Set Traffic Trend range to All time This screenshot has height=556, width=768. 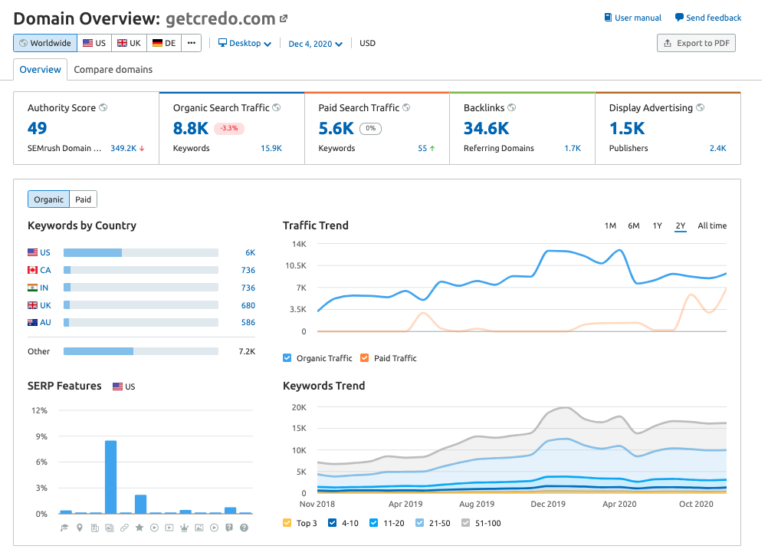[x=712, y=226]
